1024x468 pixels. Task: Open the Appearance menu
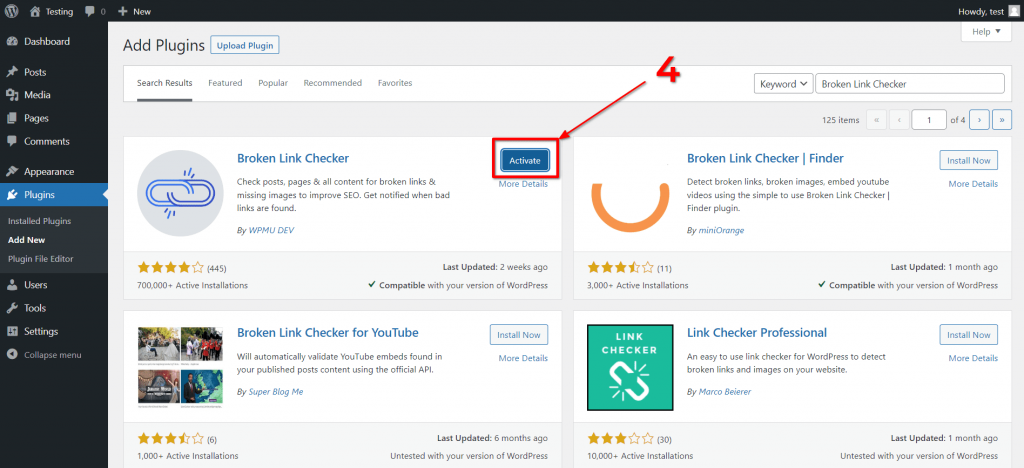(x=49, y=172)
